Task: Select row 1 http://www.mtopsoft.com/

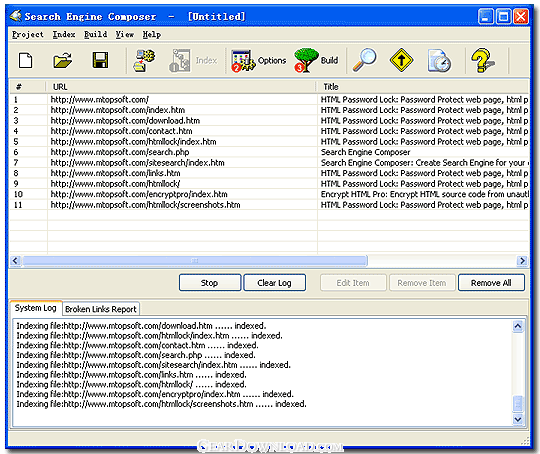Action: [x=269, y=100]
